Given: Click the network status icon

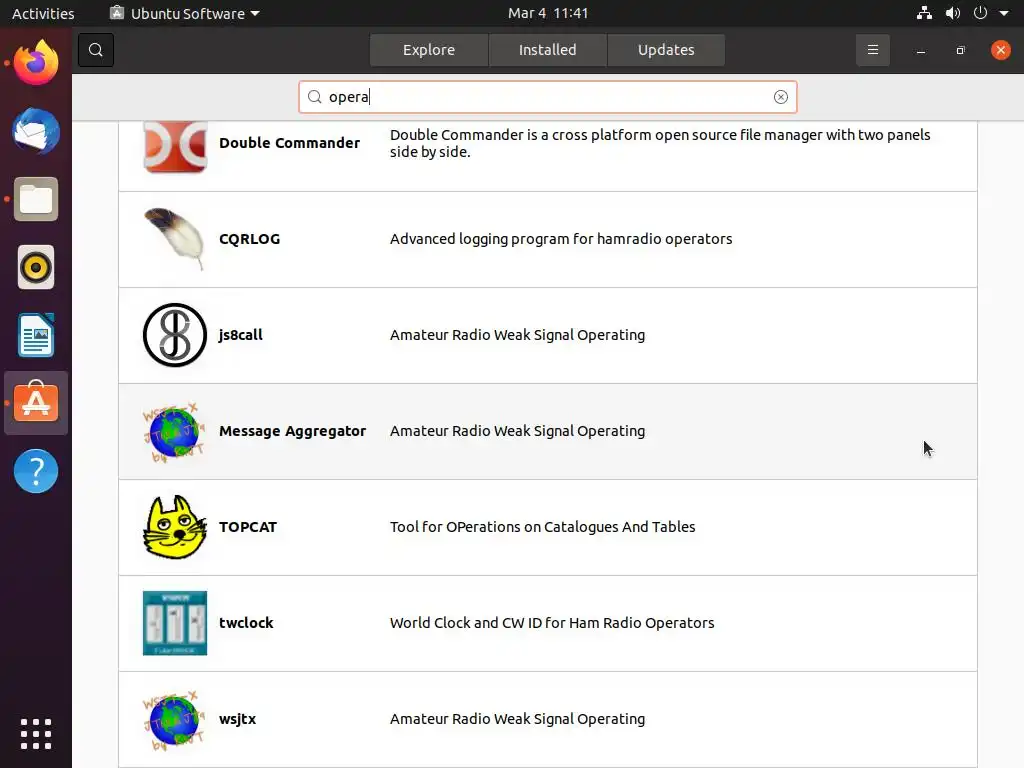Looking at the screenshot, I should (x=924, y=13).
